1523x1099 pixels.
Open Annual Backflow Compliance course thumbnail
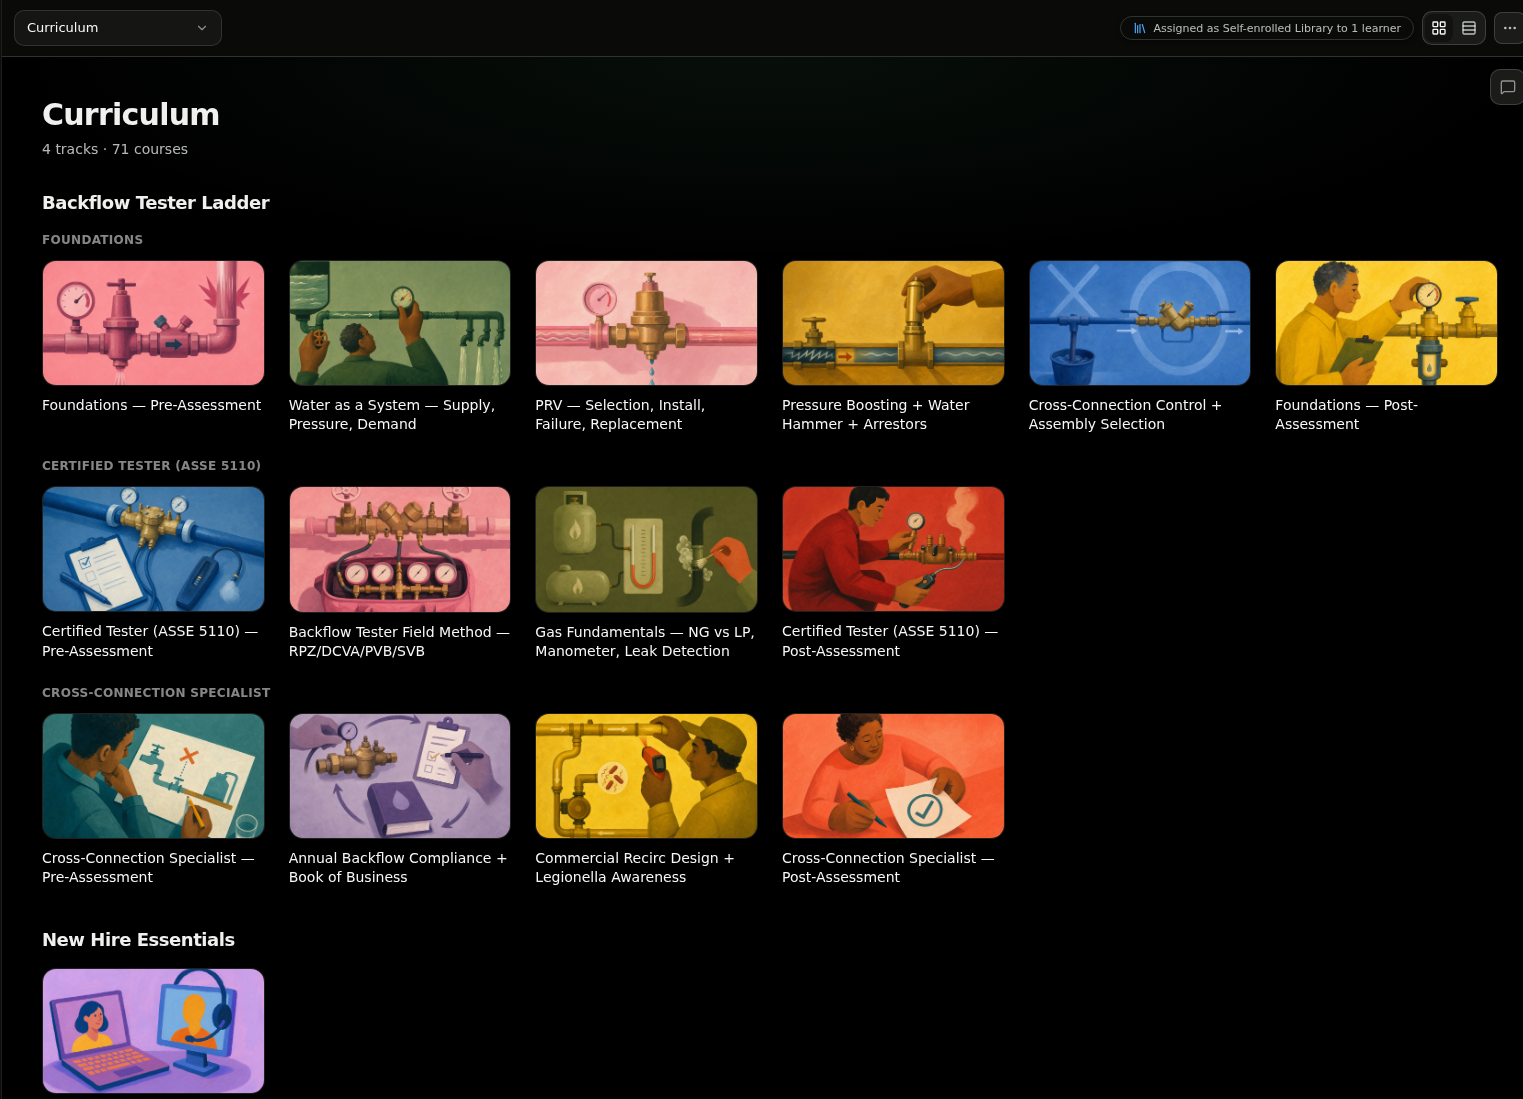pos(400,776)
